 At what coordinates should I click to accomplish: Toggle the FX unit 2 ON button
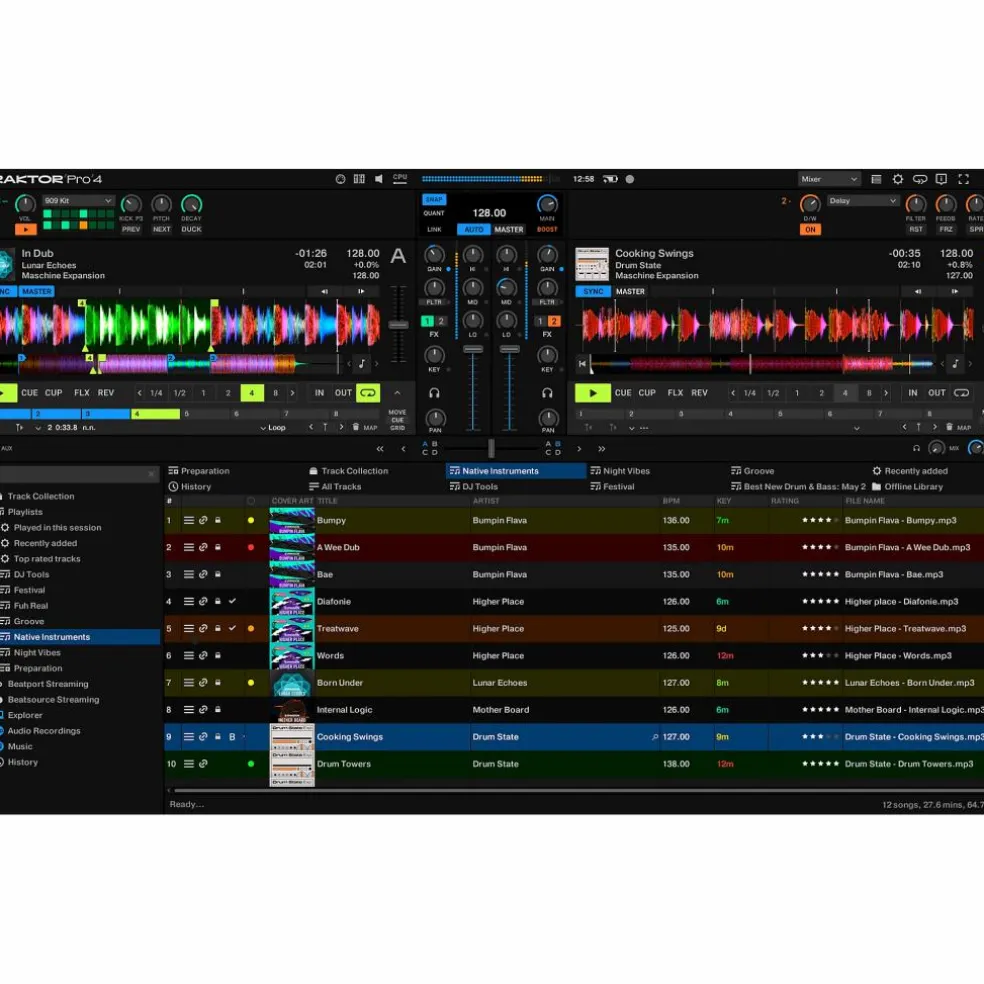click(810, 230)
